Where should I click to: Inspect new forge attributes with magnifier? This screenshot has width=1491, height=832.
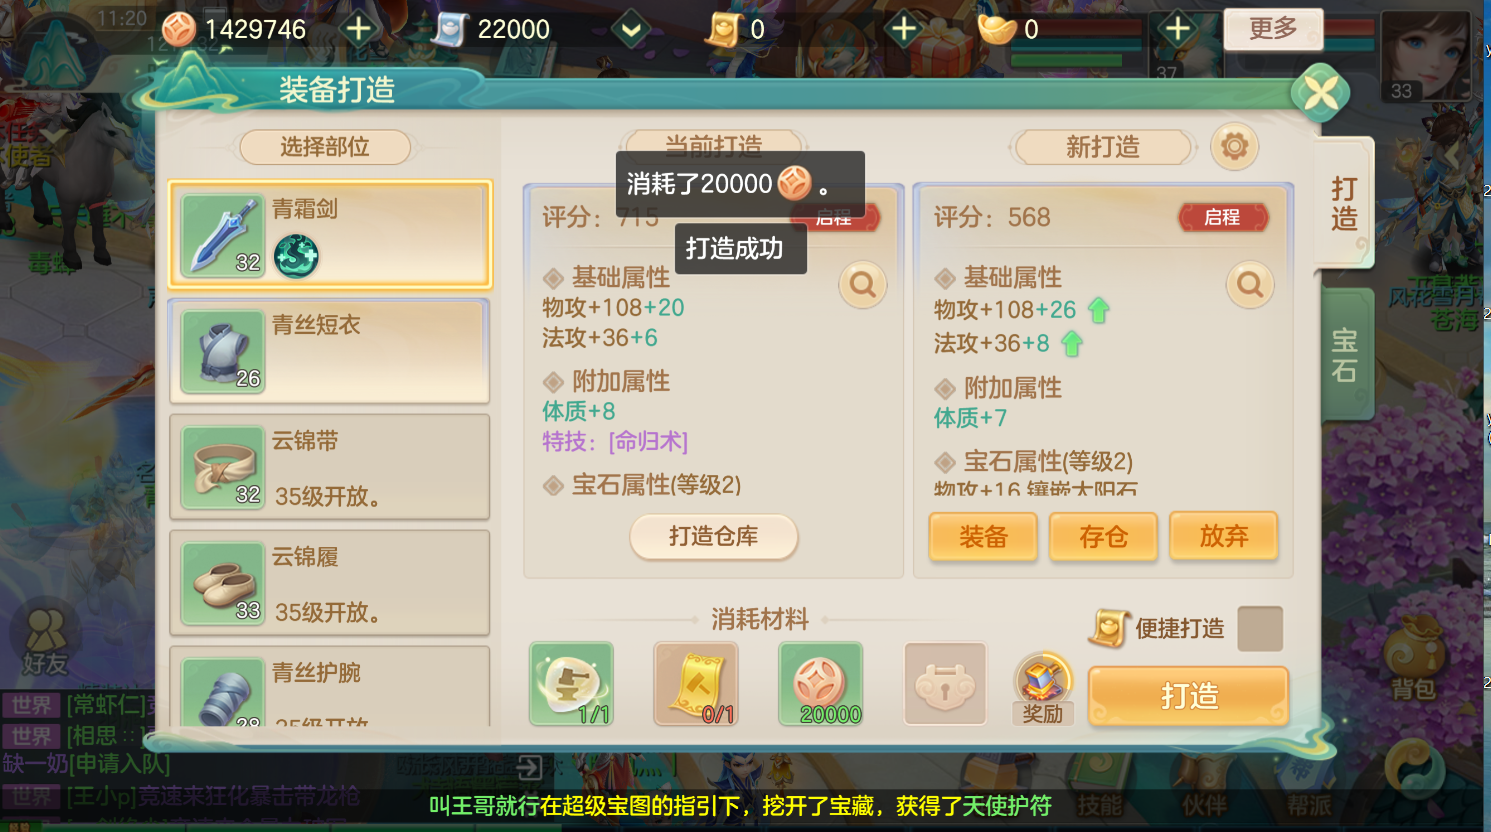[1249, 286]
